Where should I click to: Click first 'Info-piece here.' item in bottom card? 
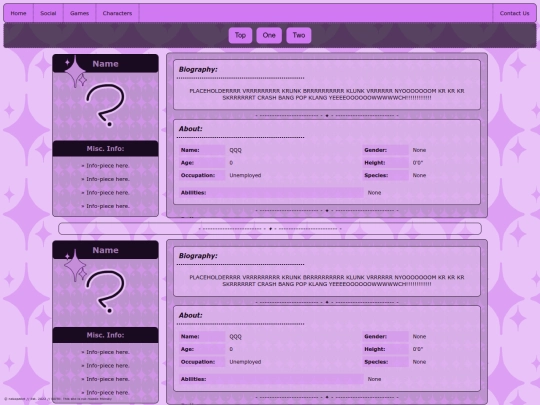pyautogui.click(x=105, y=352)
